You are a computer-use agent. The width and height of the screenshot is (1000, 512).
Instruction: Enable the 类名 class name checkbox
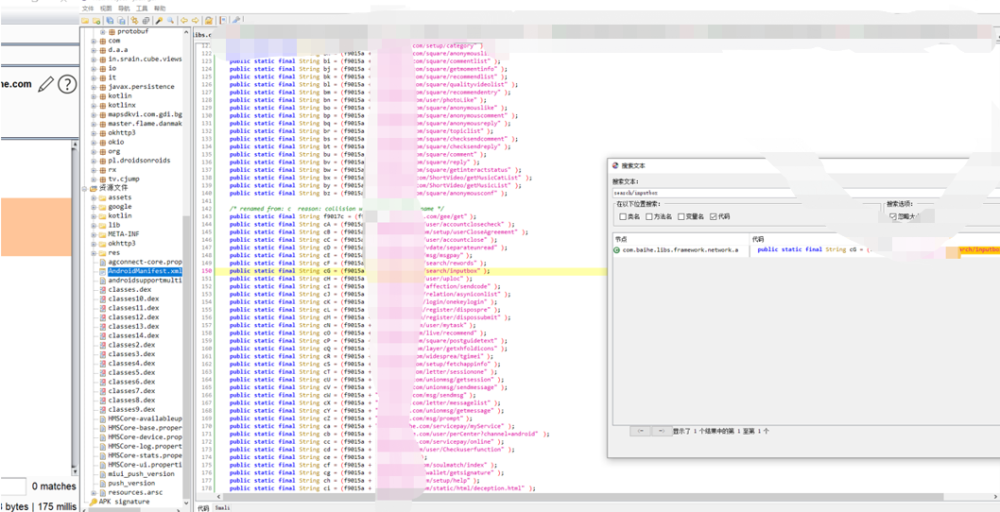[622, 216]
